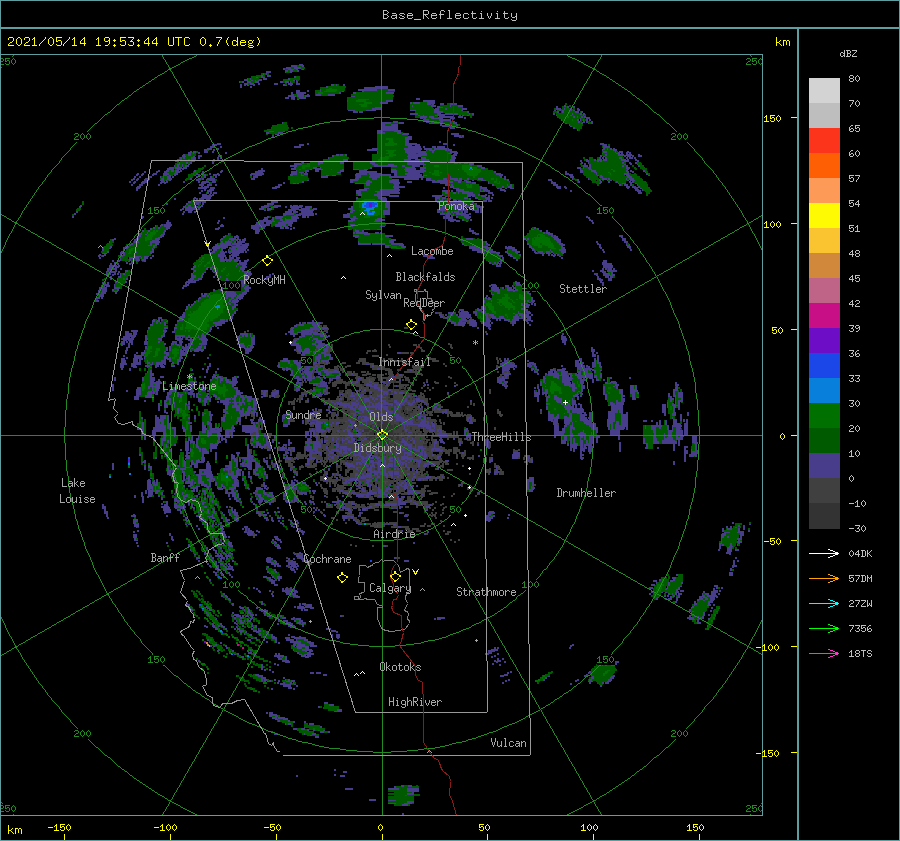Pick the red 60–65 dBZ swatch
This screenshot has width=900, height=841.
pyautogui.click(x=824, y=141)
